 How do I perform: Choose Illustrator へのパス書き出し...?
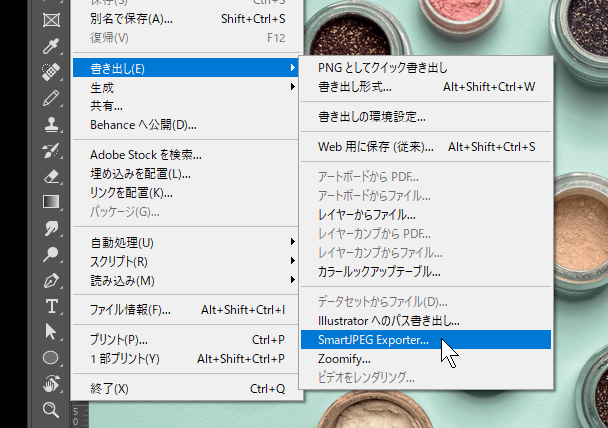click(426, 321)
